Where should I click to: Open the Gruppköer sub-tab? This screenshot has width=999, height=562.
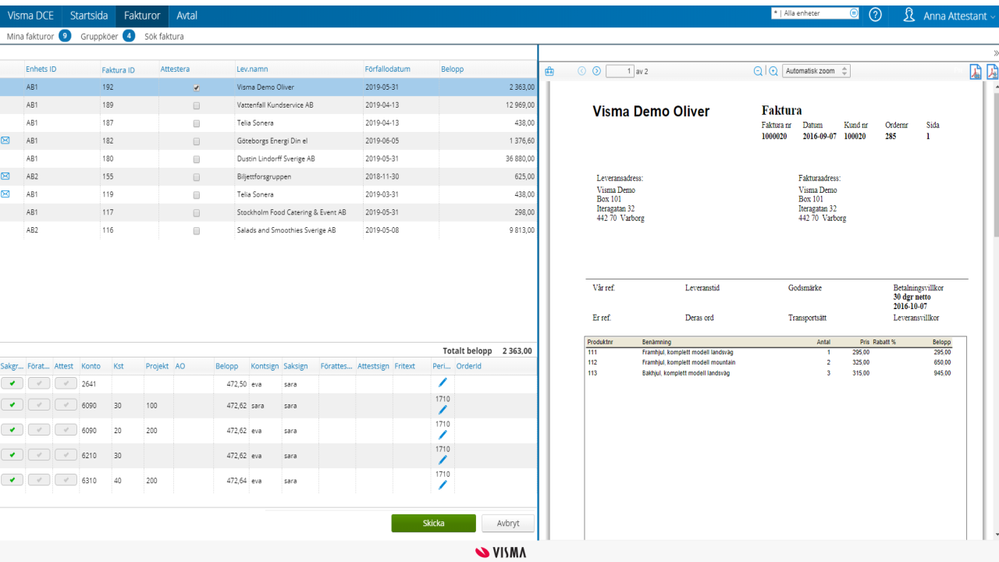coord(99,36)
